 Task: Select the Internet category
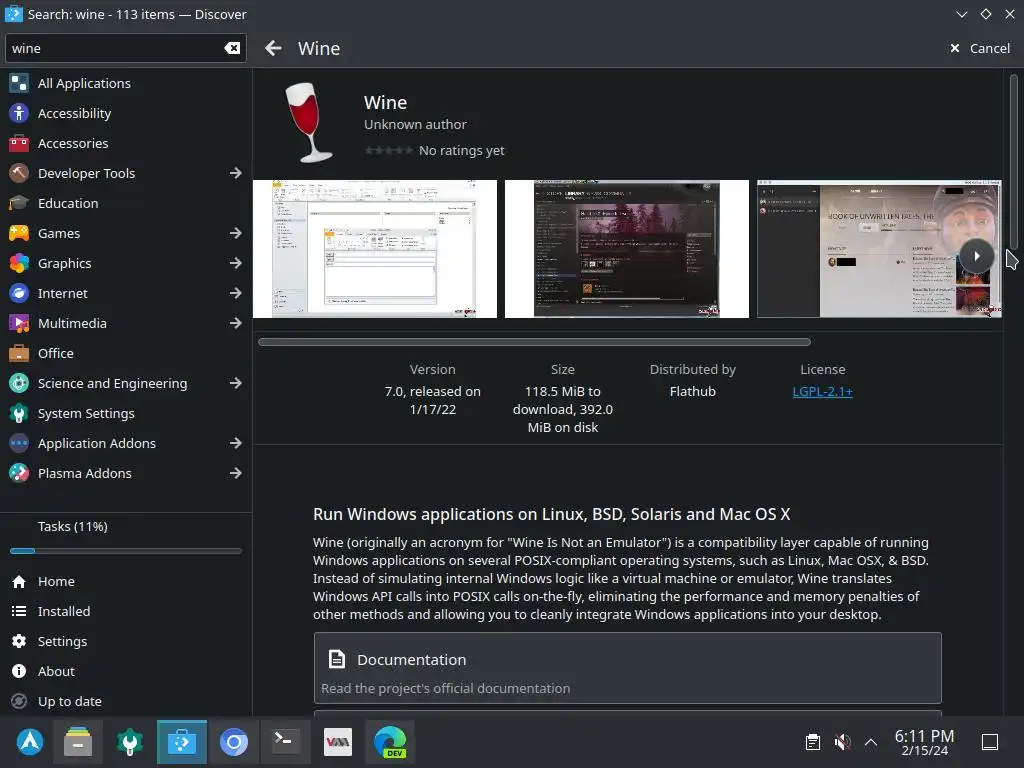(x=126, y=293)
